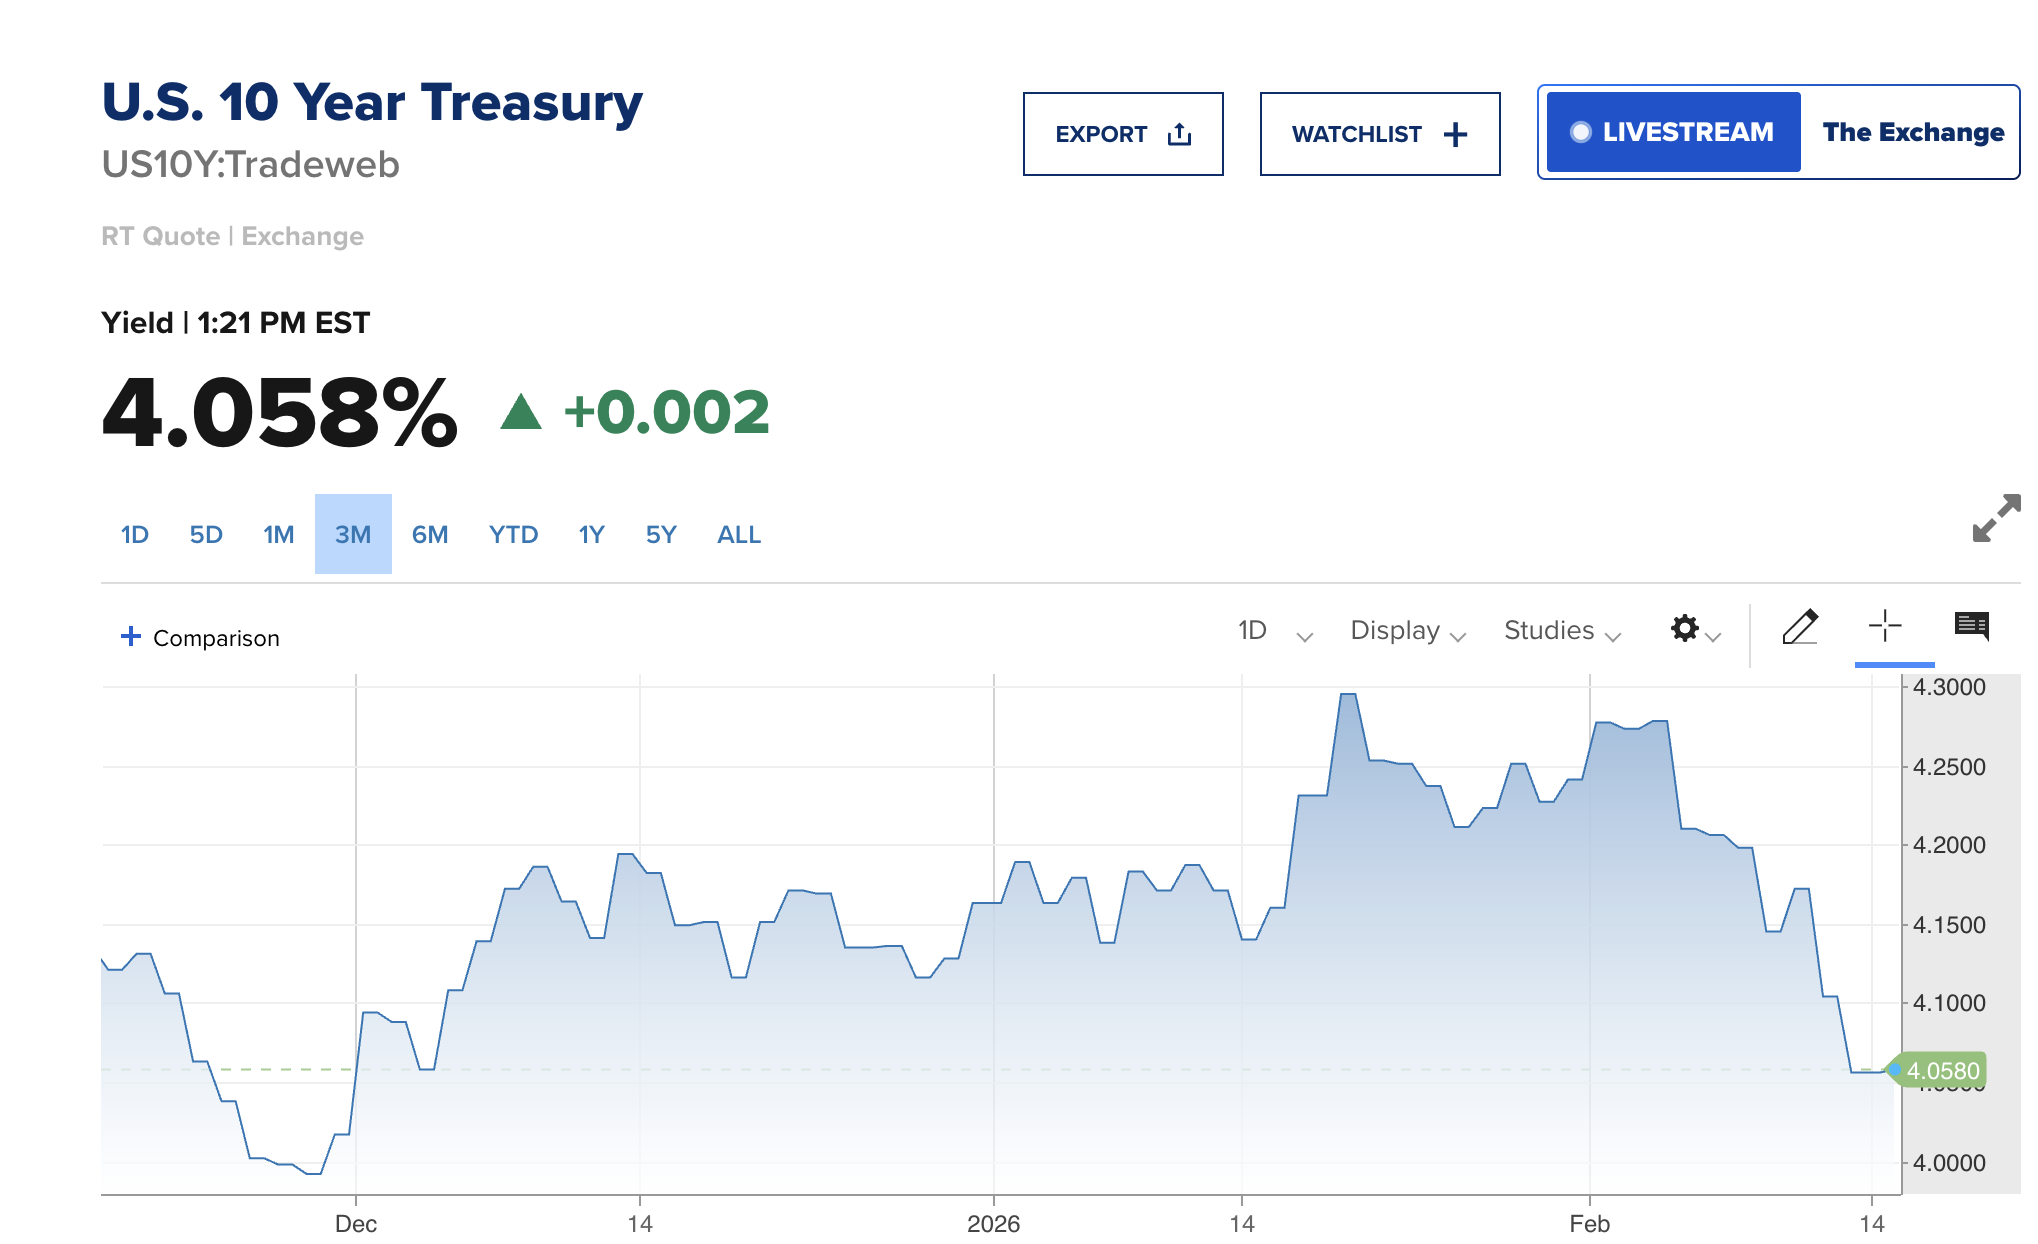
Task: Select the ALL time range
Action: [x=738, y=534]
